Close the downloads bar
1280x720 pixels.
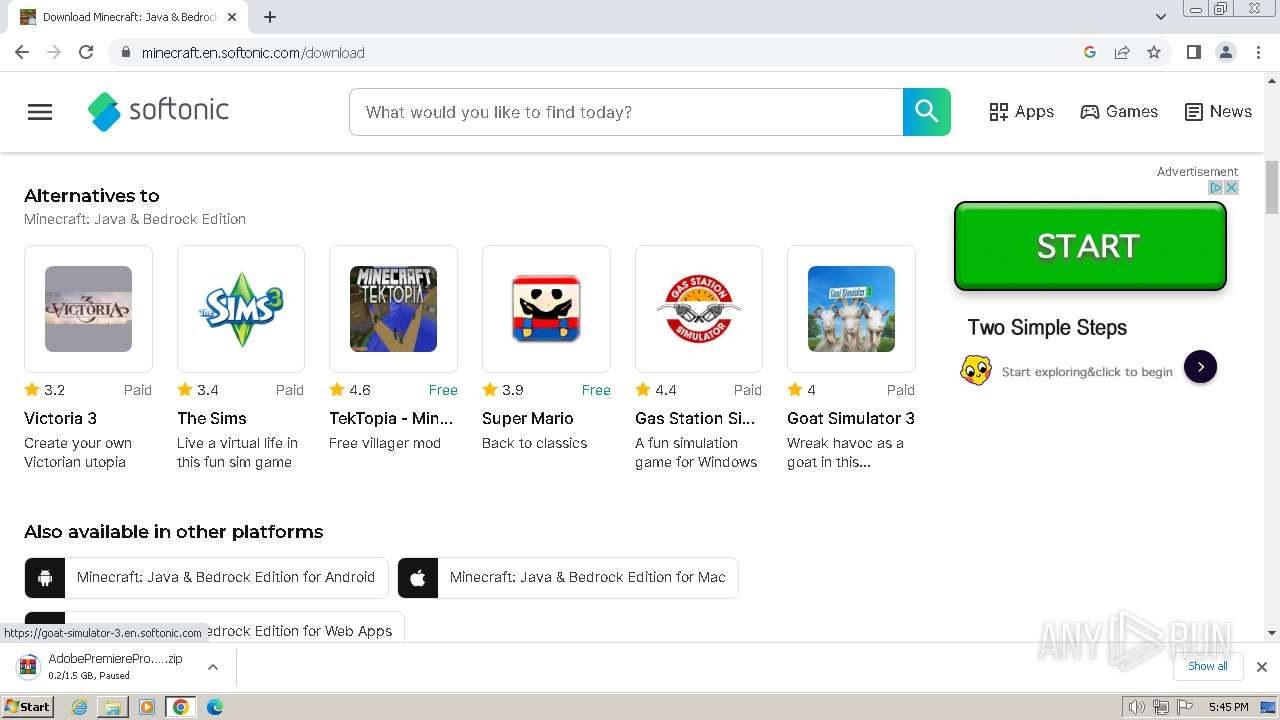1262,667
